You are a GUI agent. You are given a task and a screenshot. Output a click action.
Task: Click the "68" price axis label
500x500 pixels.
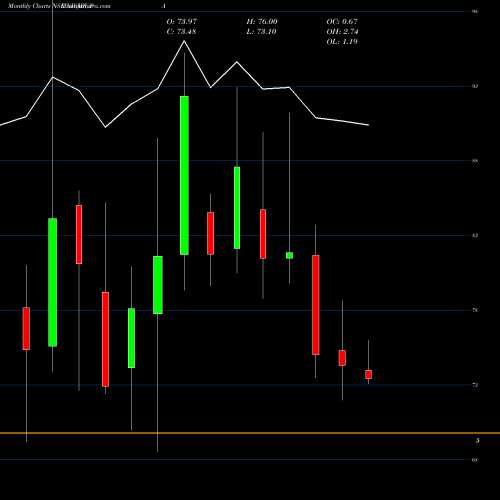coord(475,460)
